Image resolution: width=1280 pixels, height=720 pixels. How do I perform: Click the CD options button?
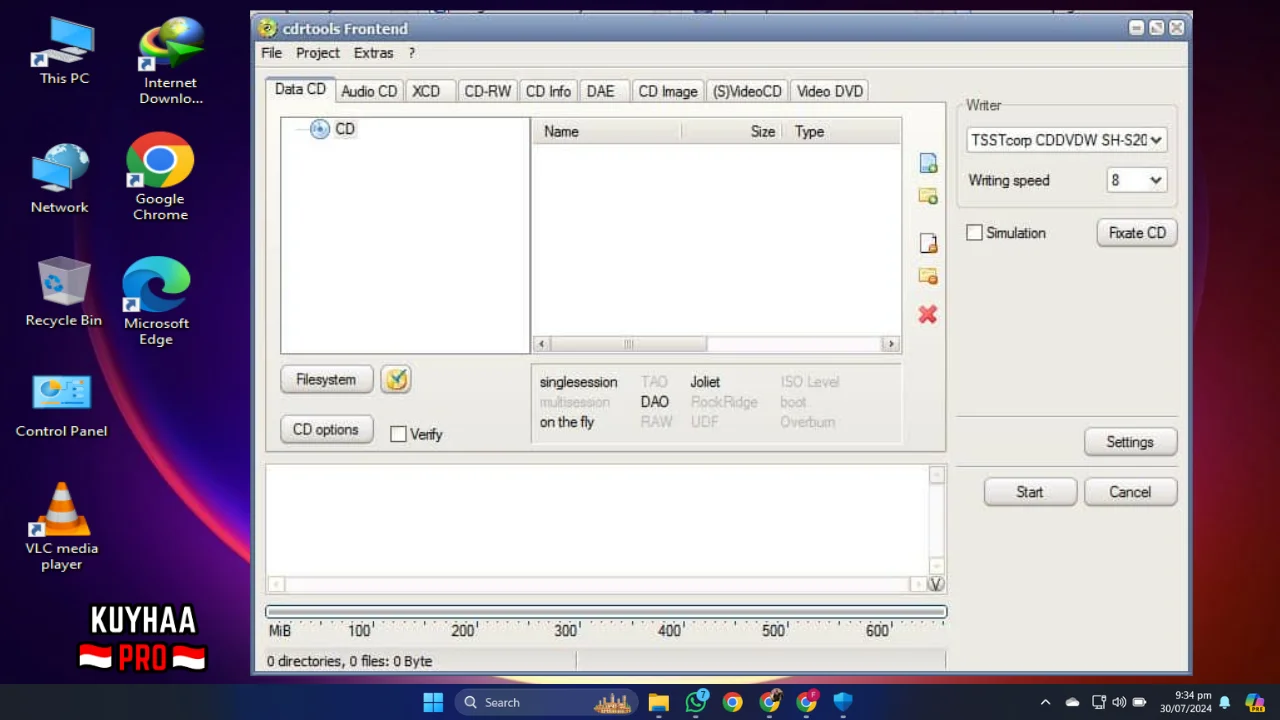[326, 429]
